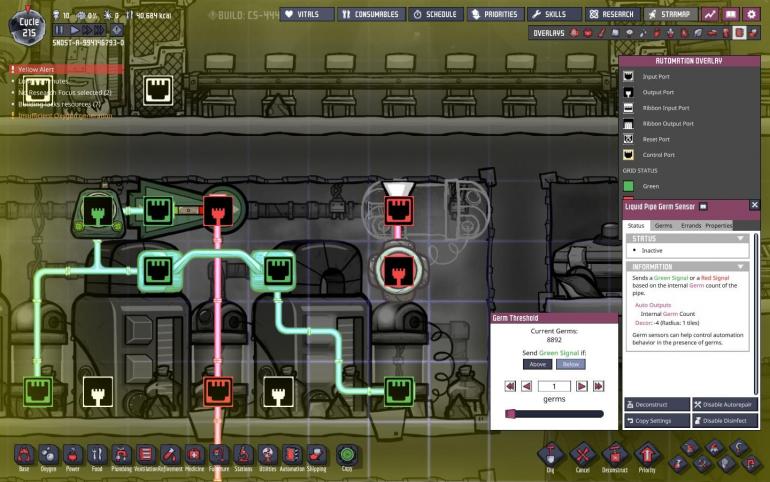770x482 pixels.
Task: Toggle the Materials overlay
Action: pos(615,33)
